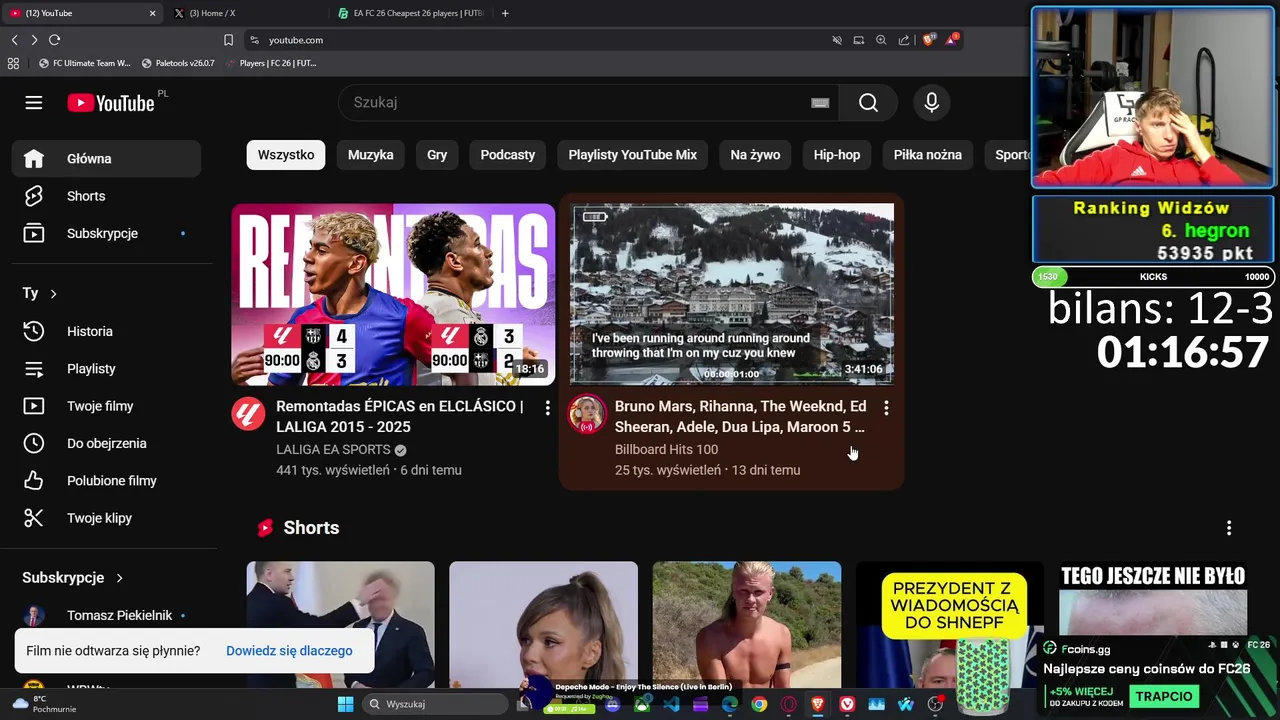Image resolution: width=1280 pixels, height=720 pixels.
Task: Open more options for Remontadas ÉPICAS video
Action: coord(547,408)
